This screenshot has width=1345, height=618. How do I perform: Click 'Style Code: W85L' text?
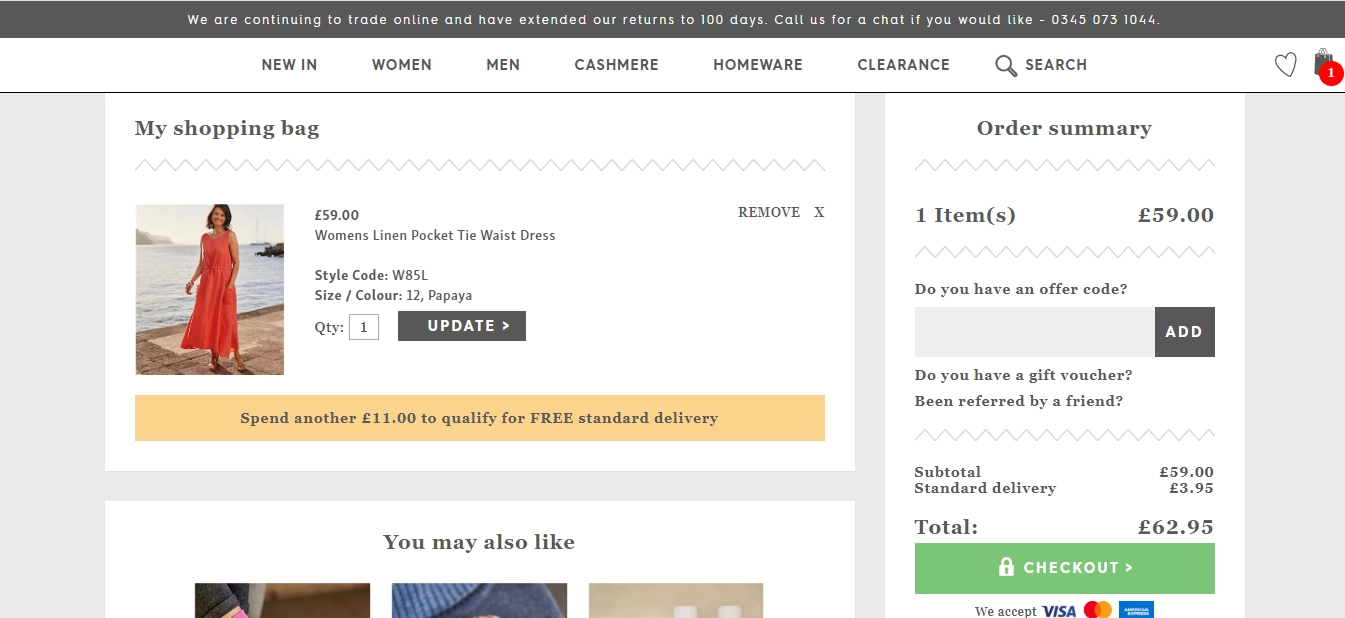(x=372, y=275)
